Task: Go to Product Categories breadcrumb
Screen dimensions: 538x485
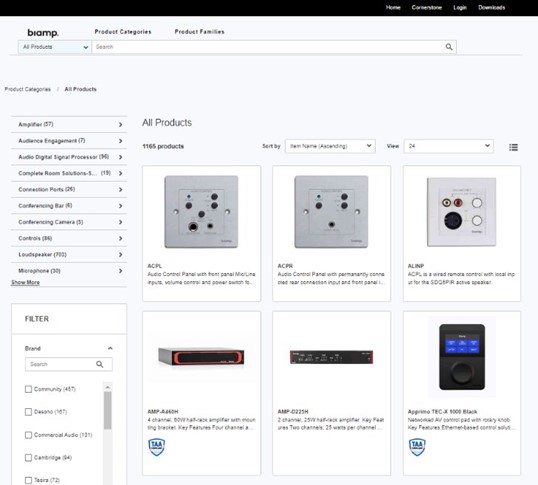Action: pyautogui.click(x=27, y=89)
